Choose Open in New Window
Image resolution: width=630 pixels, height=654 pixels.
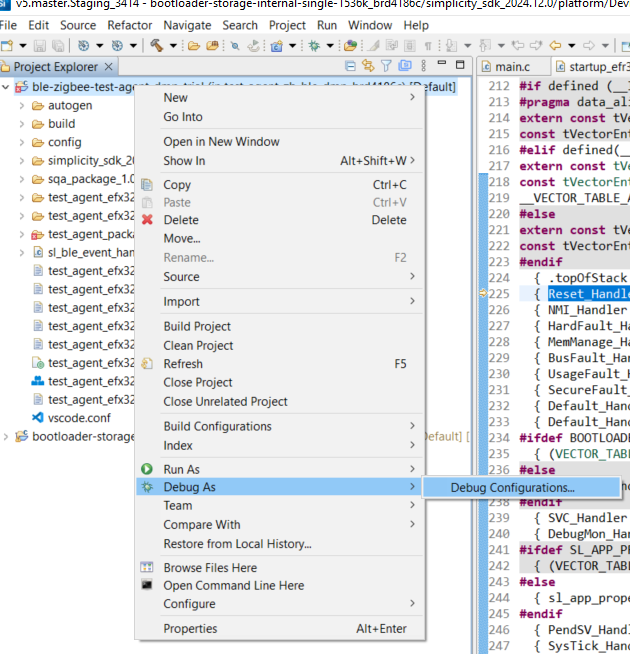280,142
